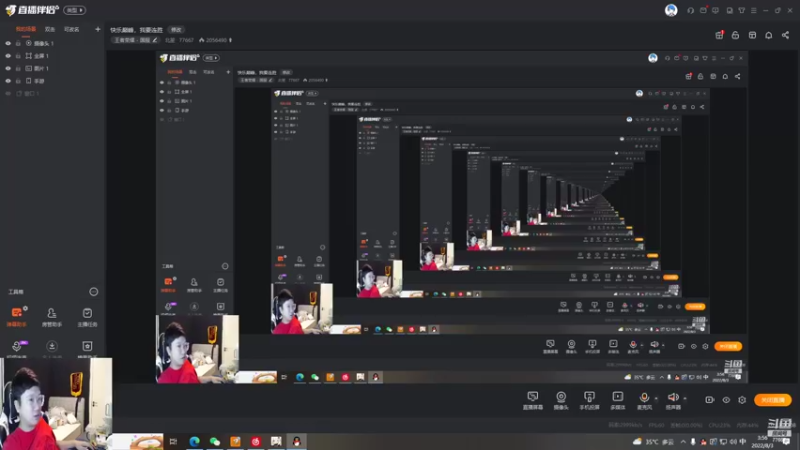Image resolution: width=800 pixels, height=450 pixels.
Task: Collapse the outermost toolbox with minus circle
Action: 93,292
